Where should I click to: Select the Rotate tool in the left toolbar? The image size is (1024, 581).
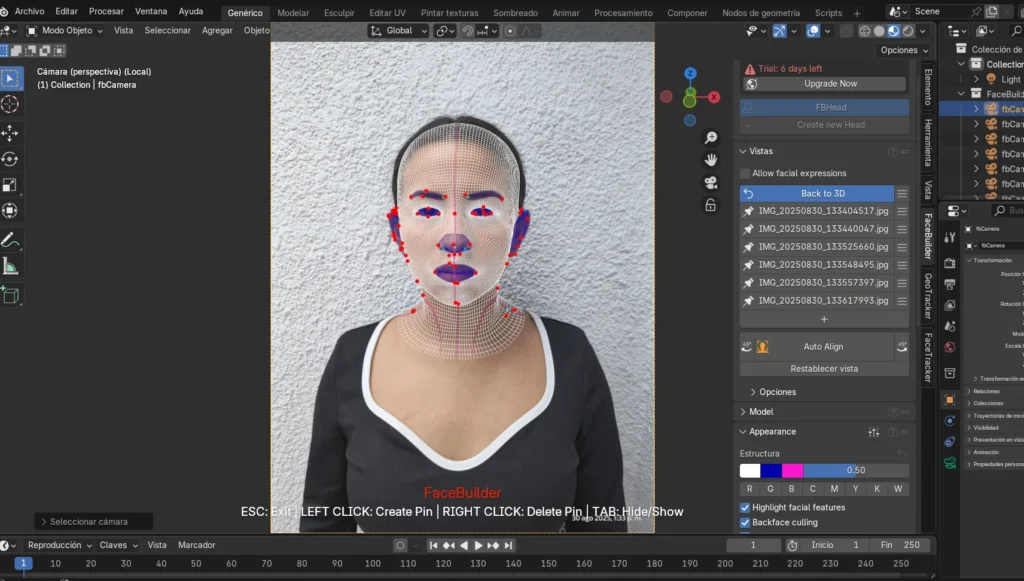pyautogui.click(x=12, y=158)
